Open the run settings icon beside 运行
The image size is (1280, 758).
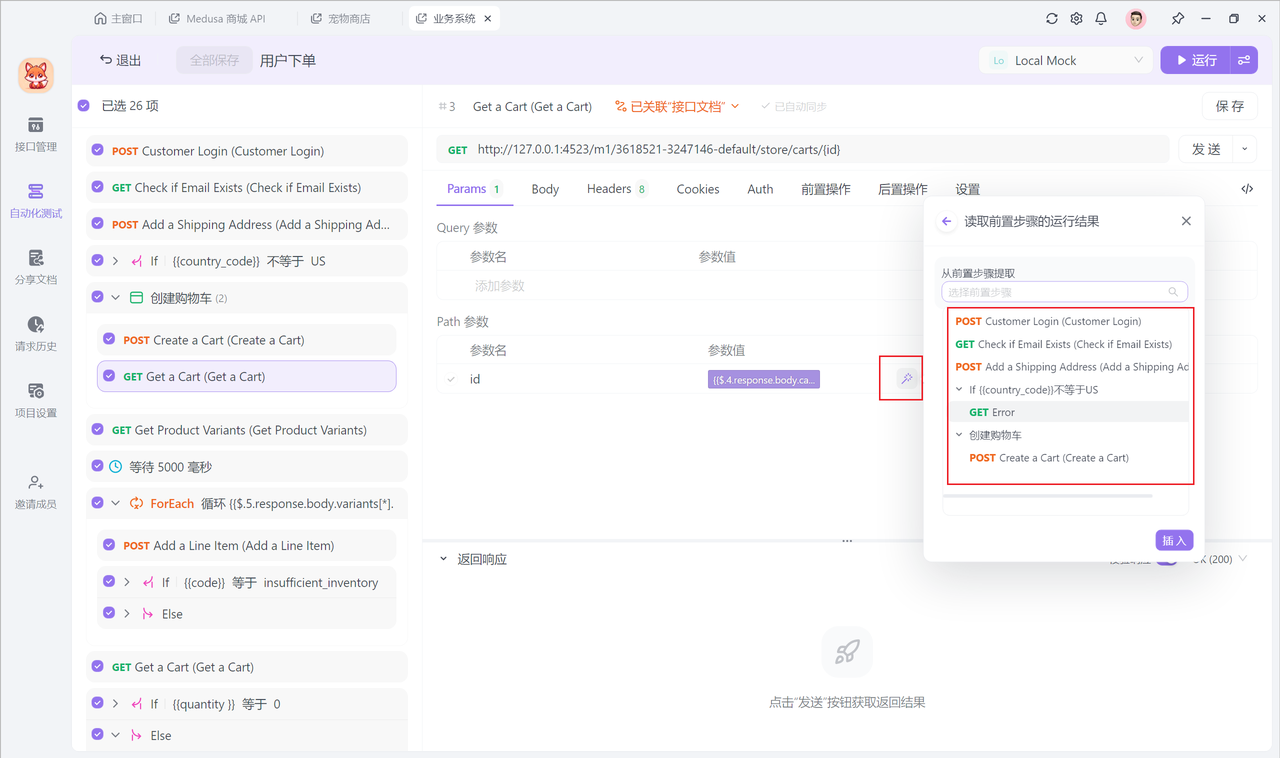pyautogui.click(x=1244, y=60)
